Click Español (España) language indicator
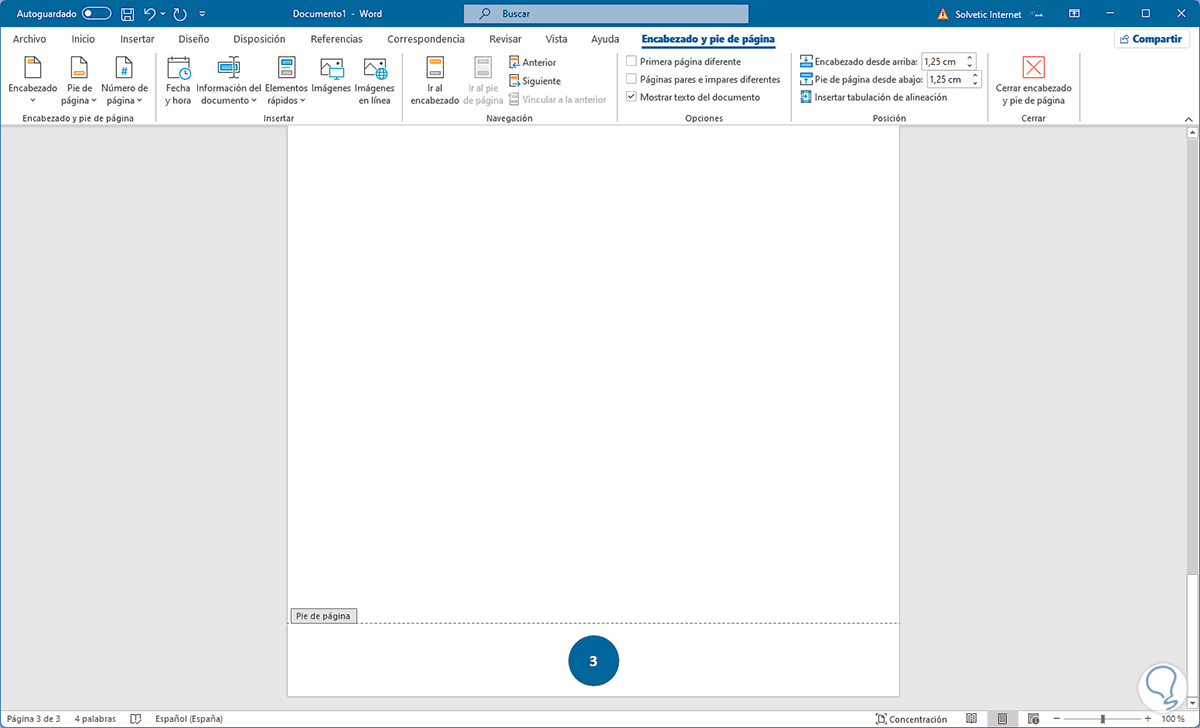 tap(188, 718)
